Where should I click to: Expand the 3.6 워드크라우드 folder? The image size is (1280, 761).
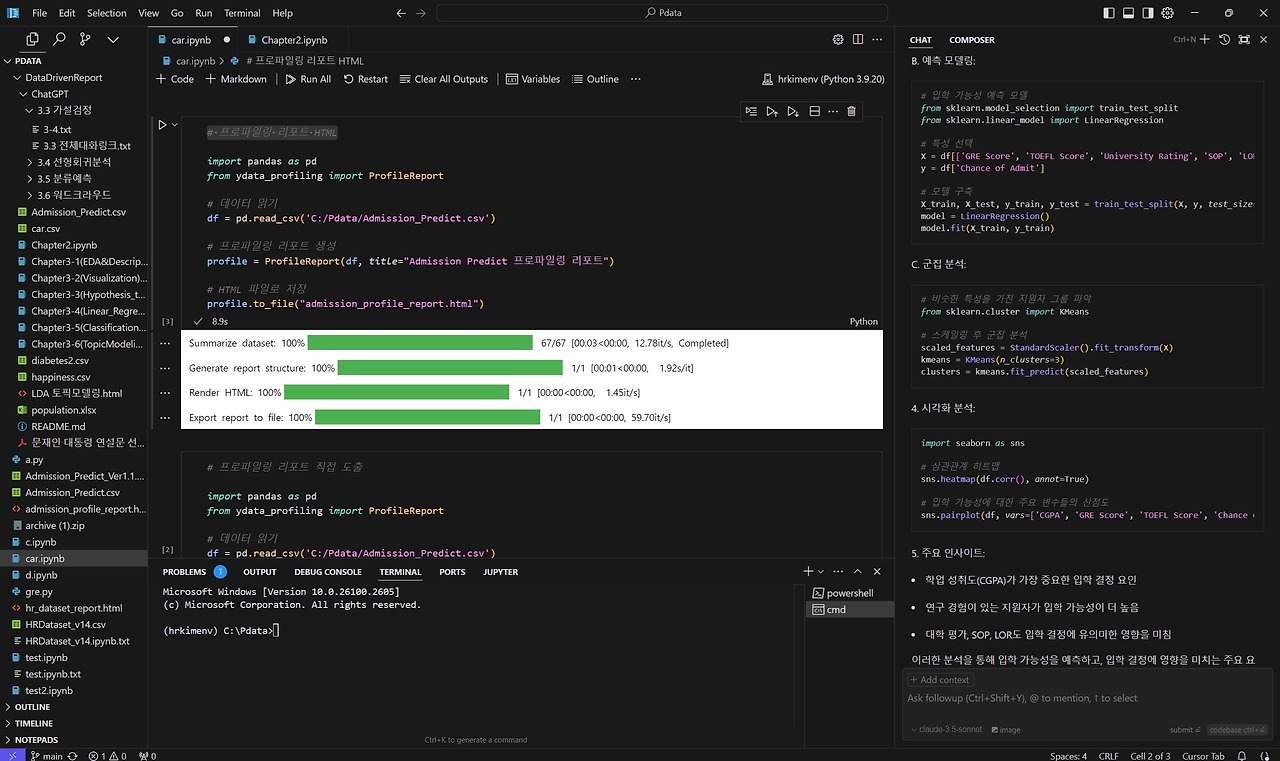74,195
